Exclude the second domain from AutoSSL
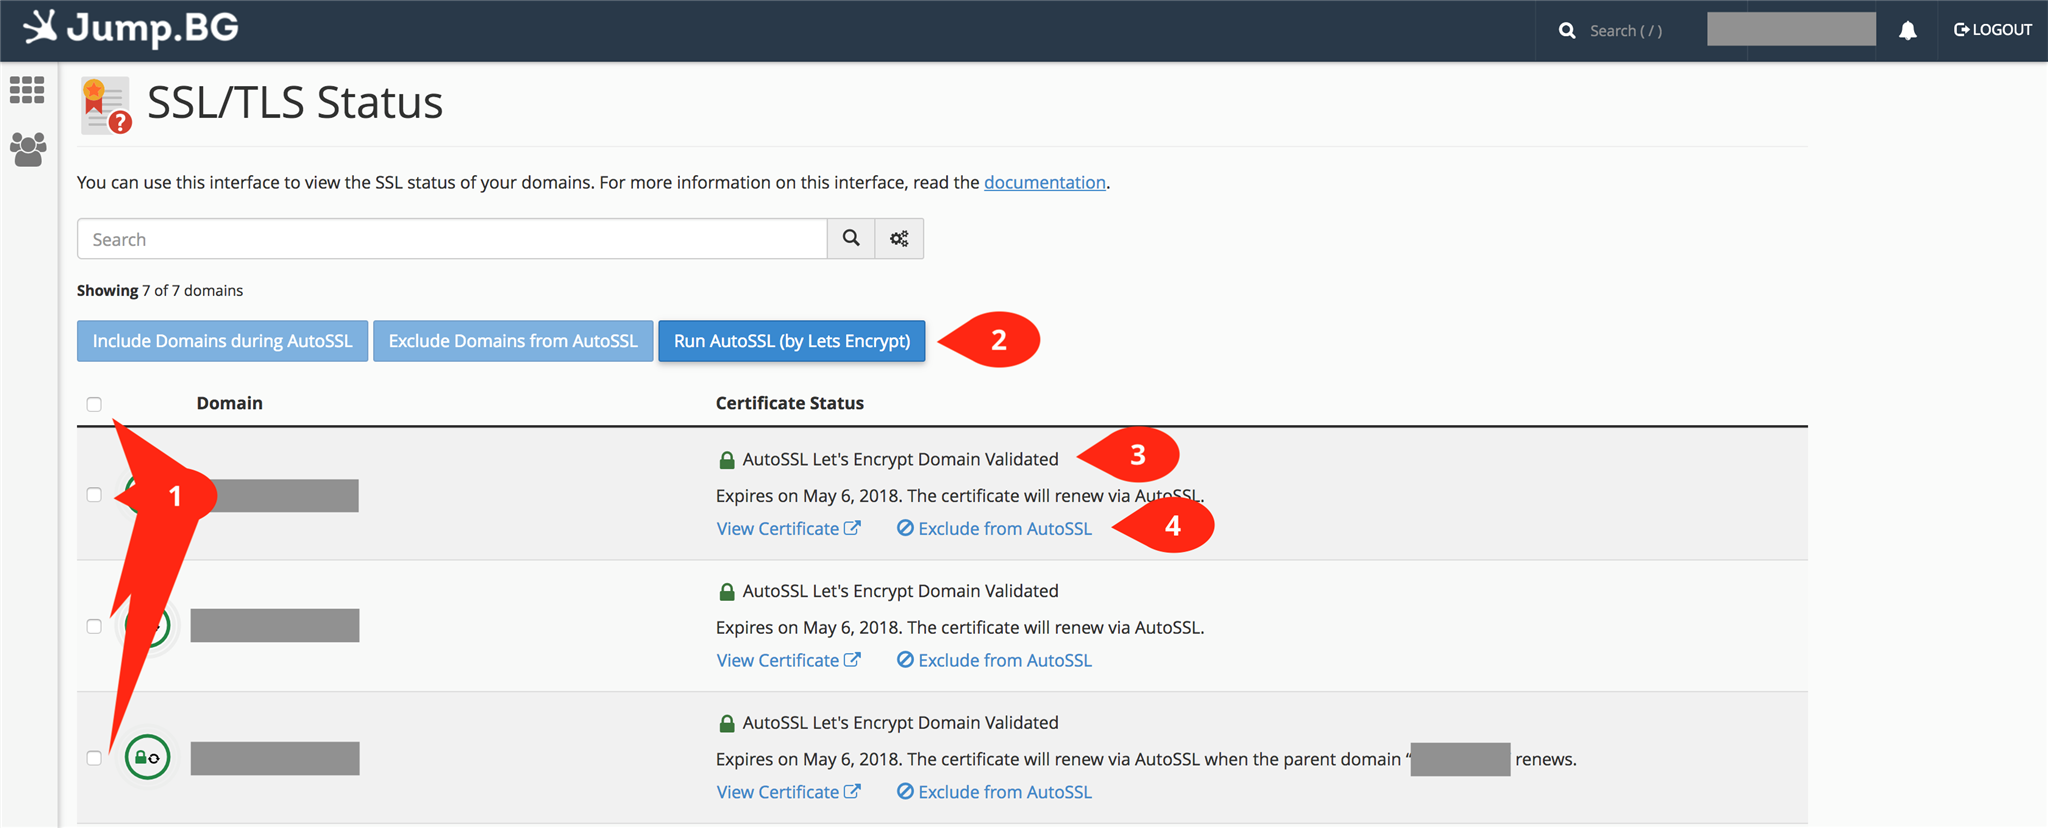The image size is (2048, 828). (x=994, y=660)
